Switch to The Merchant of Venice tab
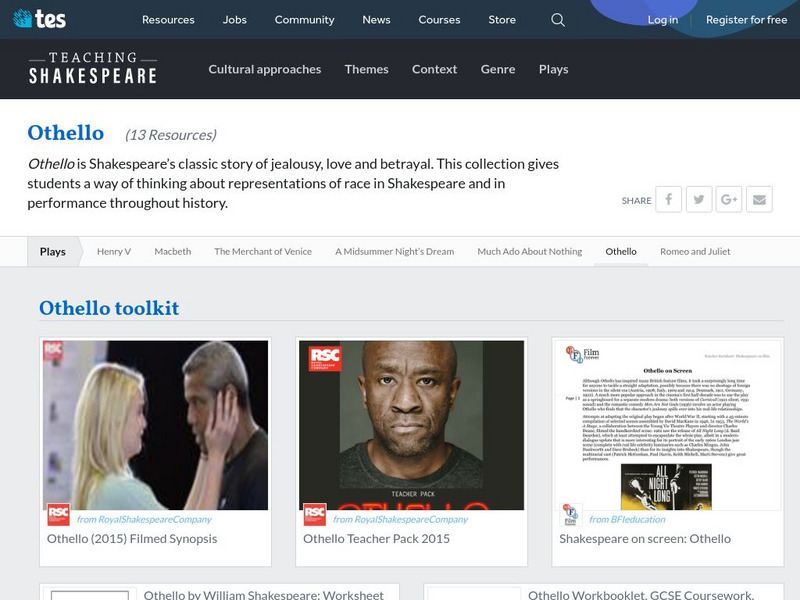This screenshot has height=600, width=800. (x=263, y=252)
